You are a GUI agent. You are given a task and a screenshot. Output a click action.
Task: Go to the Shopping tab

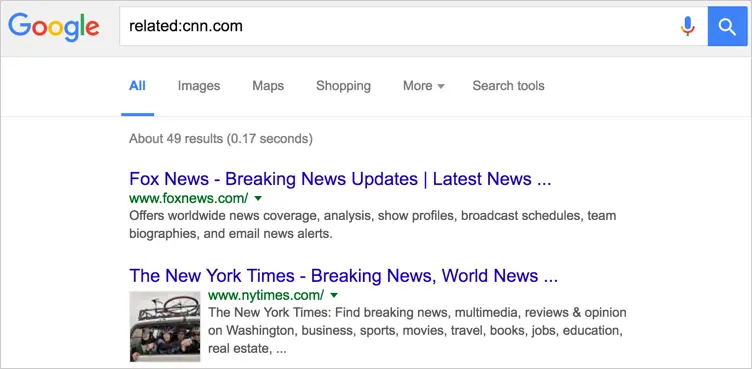[343, 86]
